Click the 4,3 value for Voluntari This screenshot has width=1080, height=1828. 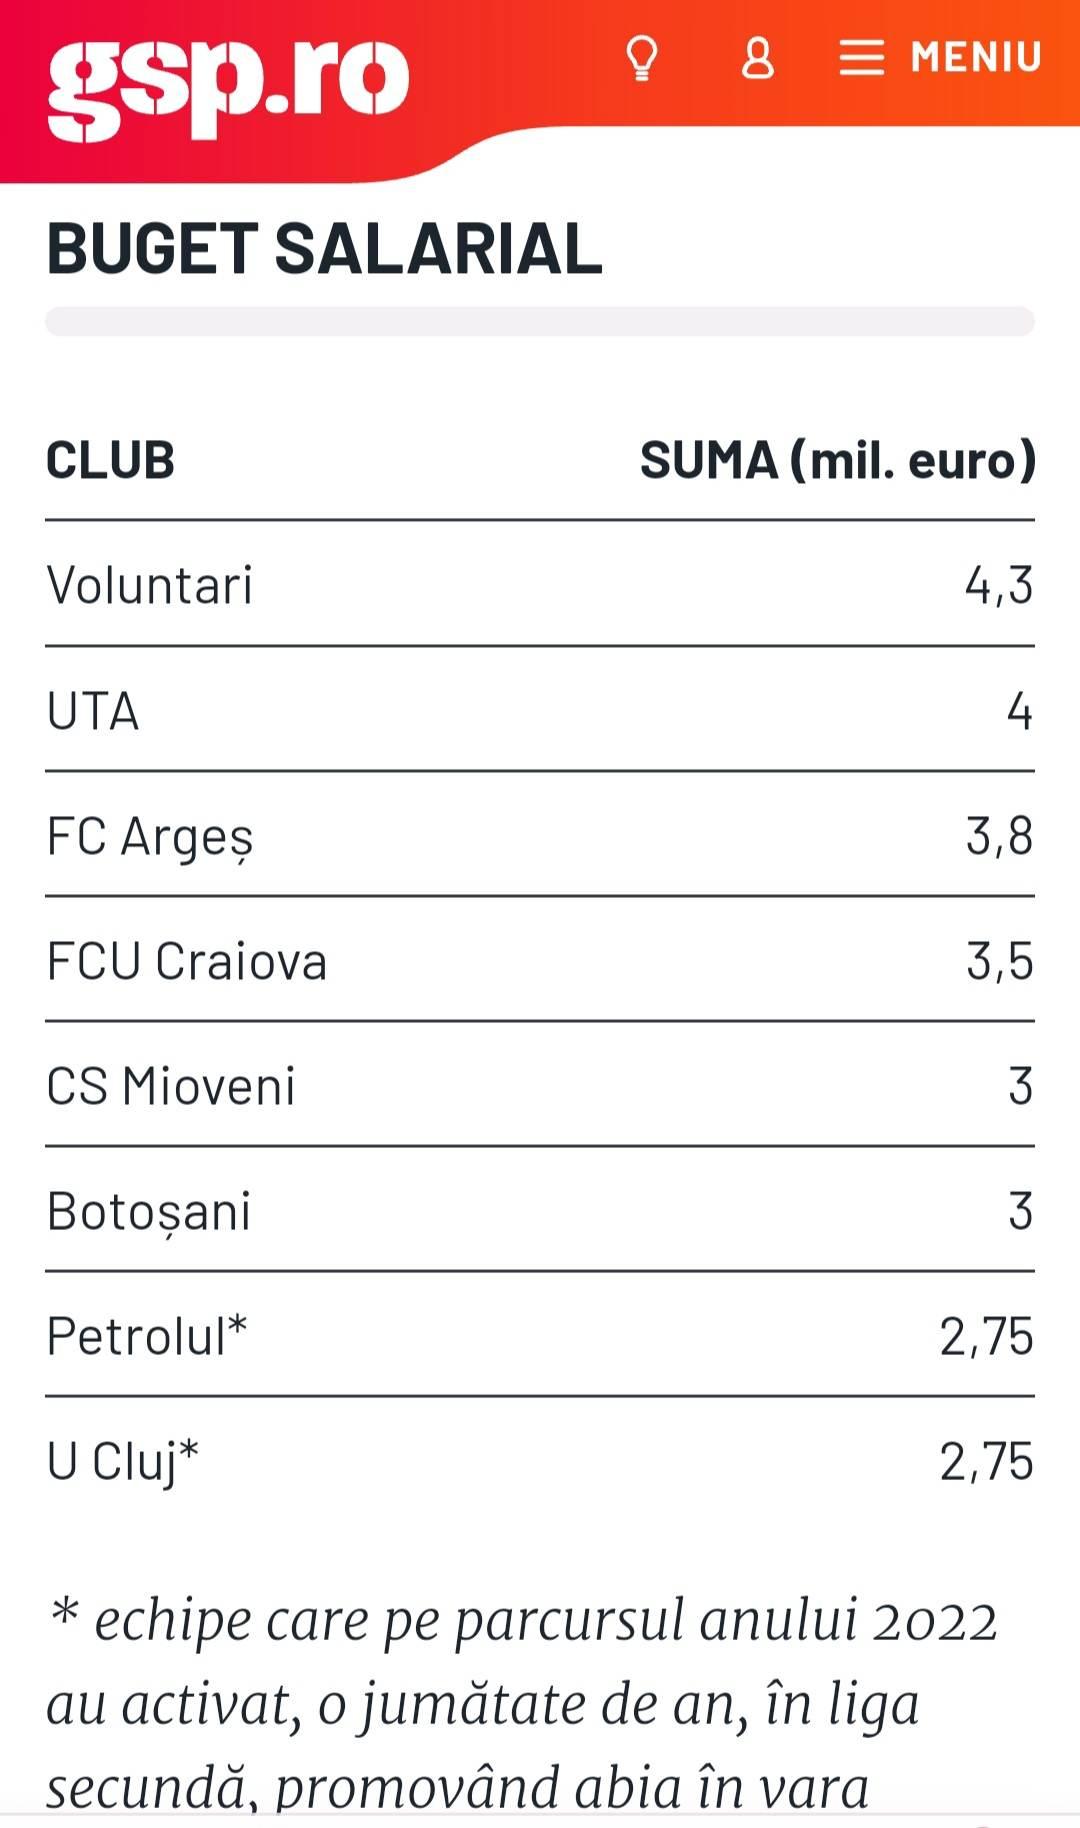click(x=998, y=585)
